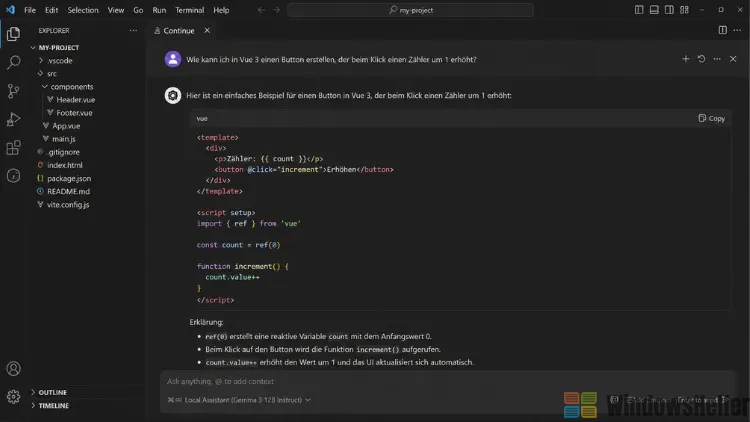Focus the Ask anything chat input
750x422 pixels.
[447, 381]
